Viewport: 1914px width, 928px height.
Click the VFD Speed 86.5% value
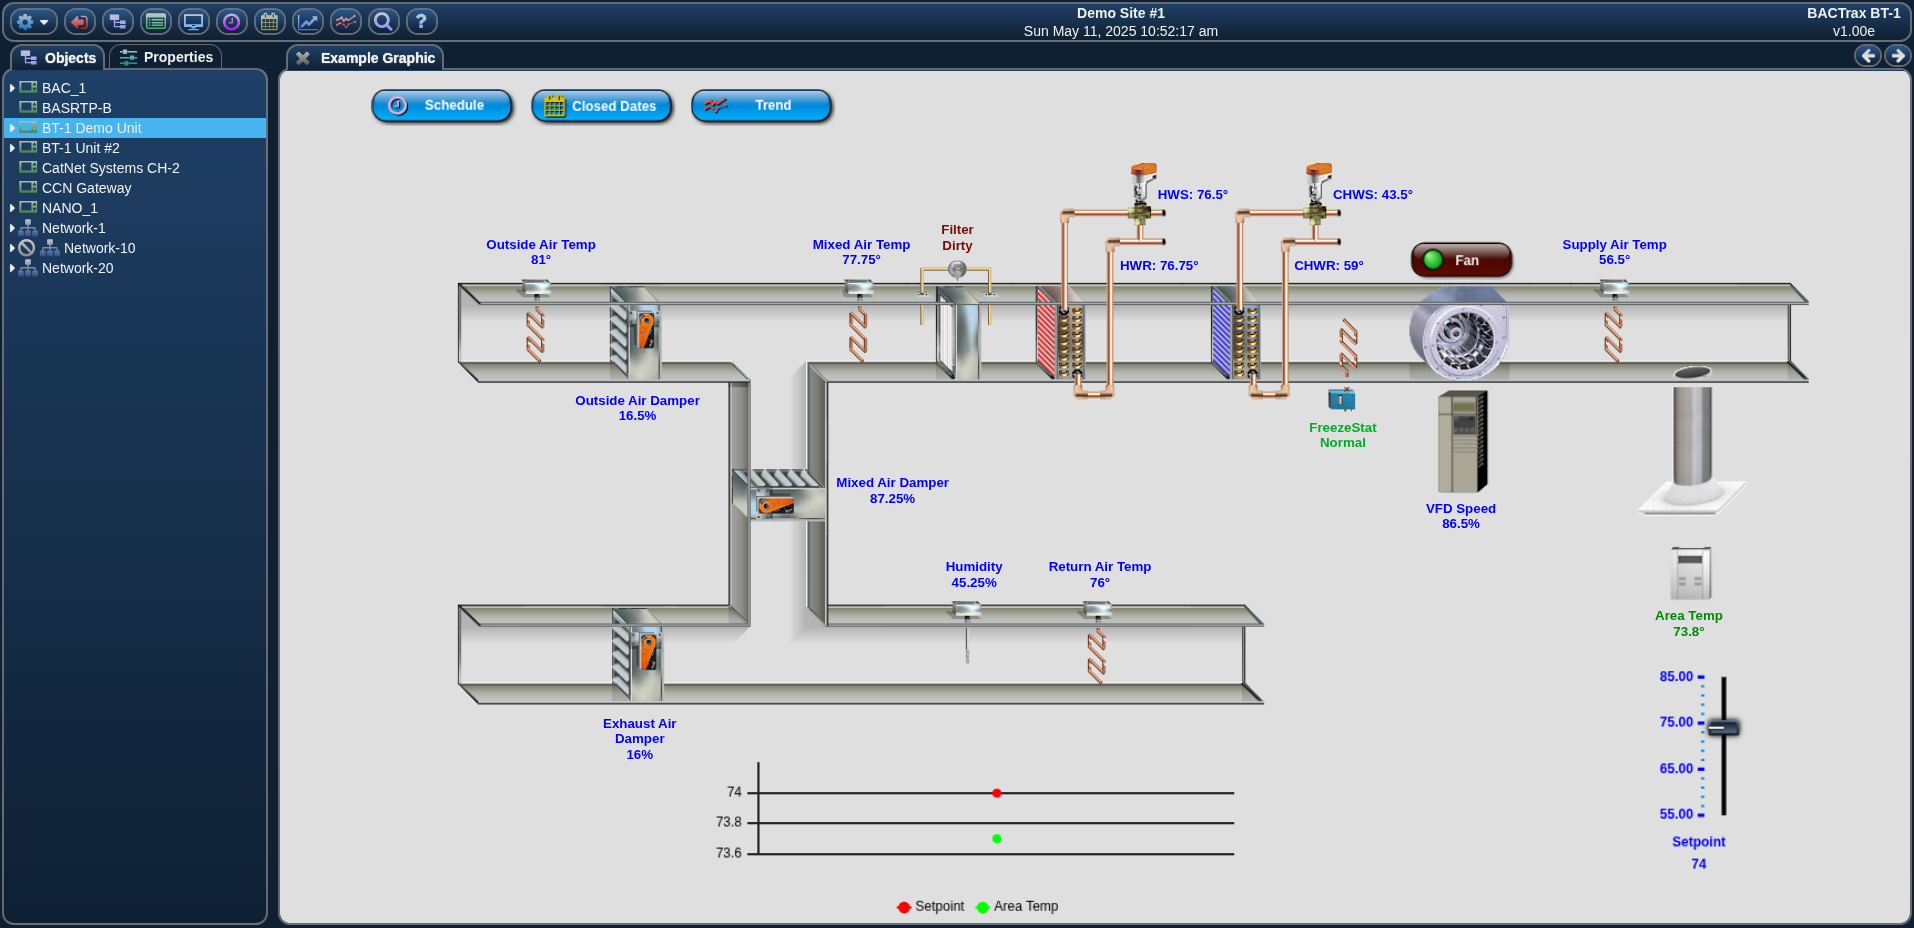tap(1461, 524)
